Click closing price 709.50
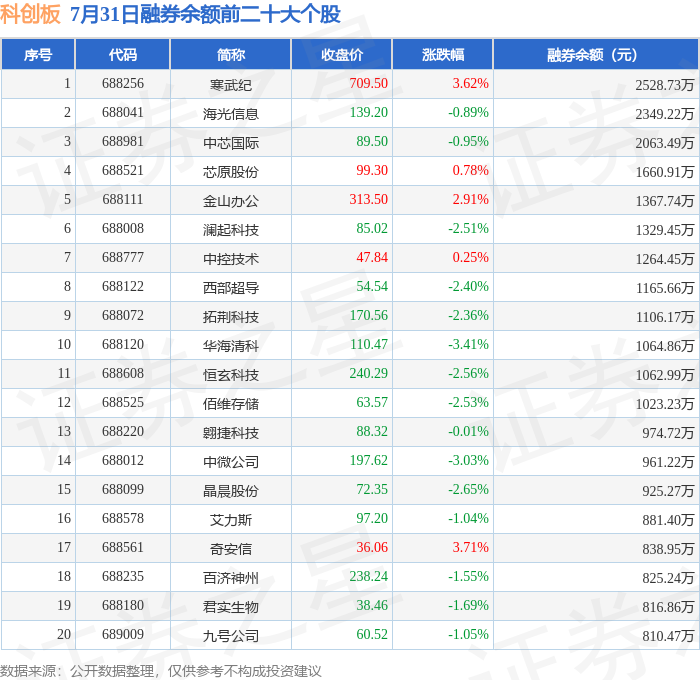The image size is (700, 680). point(368,83)
